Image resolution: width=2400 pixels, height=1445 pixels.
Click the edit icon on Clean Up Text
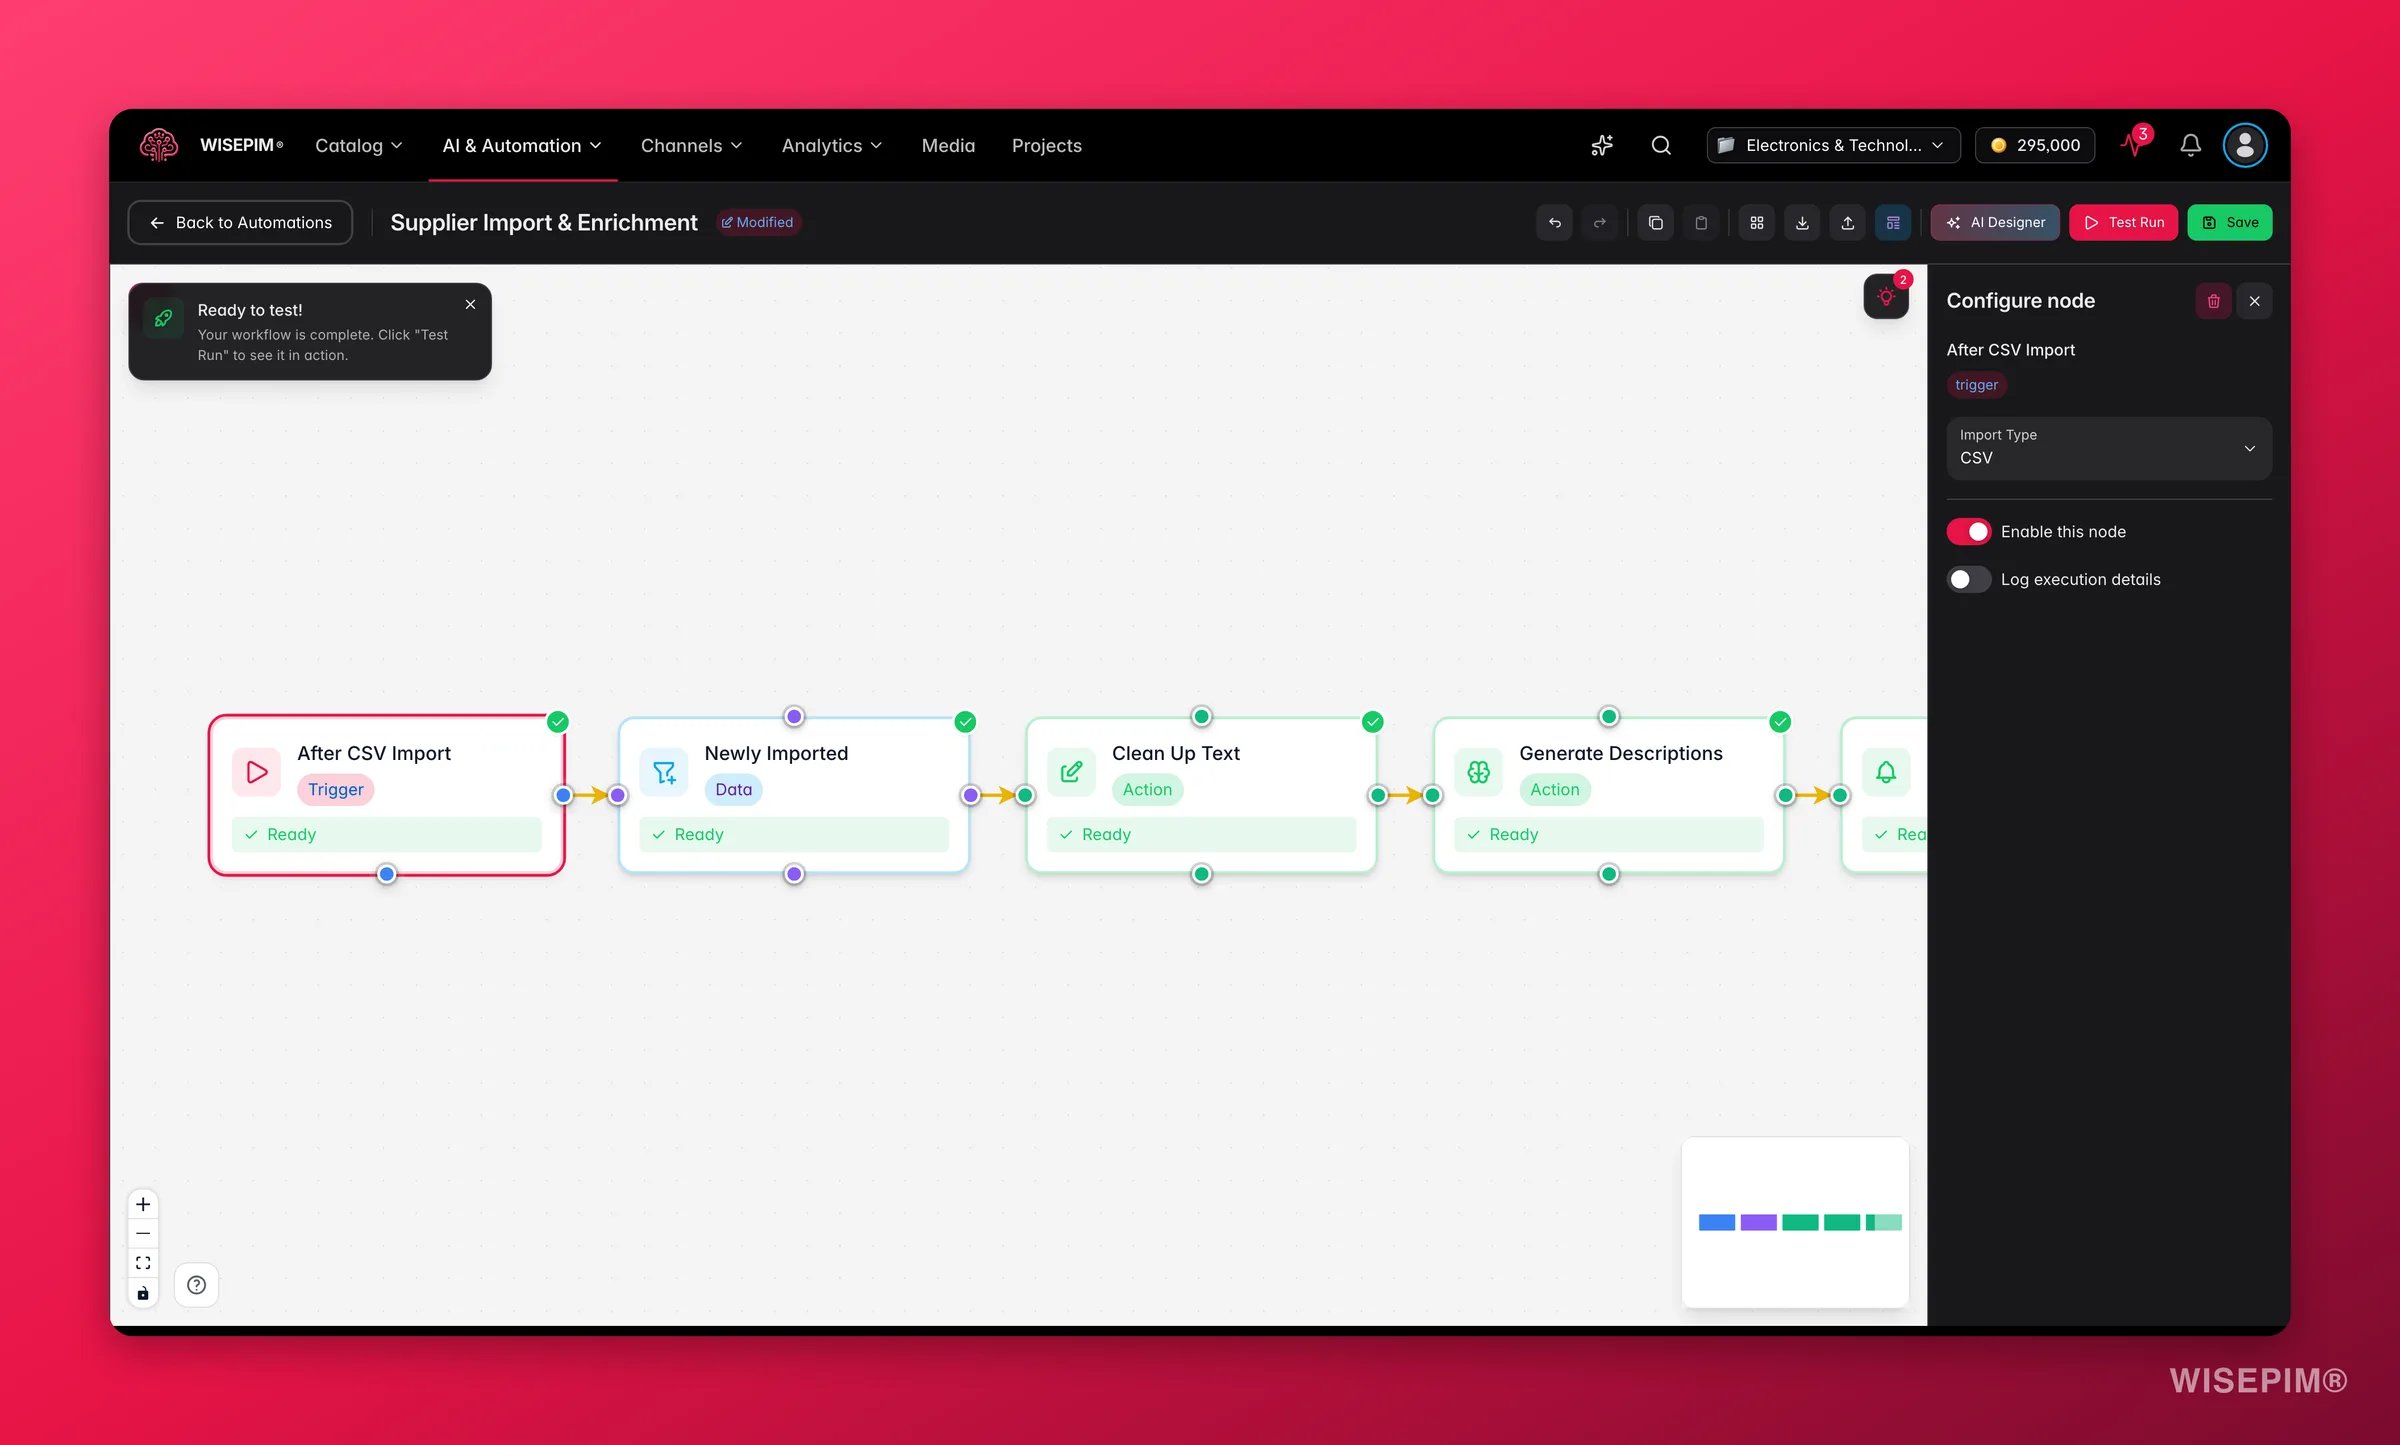1071,772
